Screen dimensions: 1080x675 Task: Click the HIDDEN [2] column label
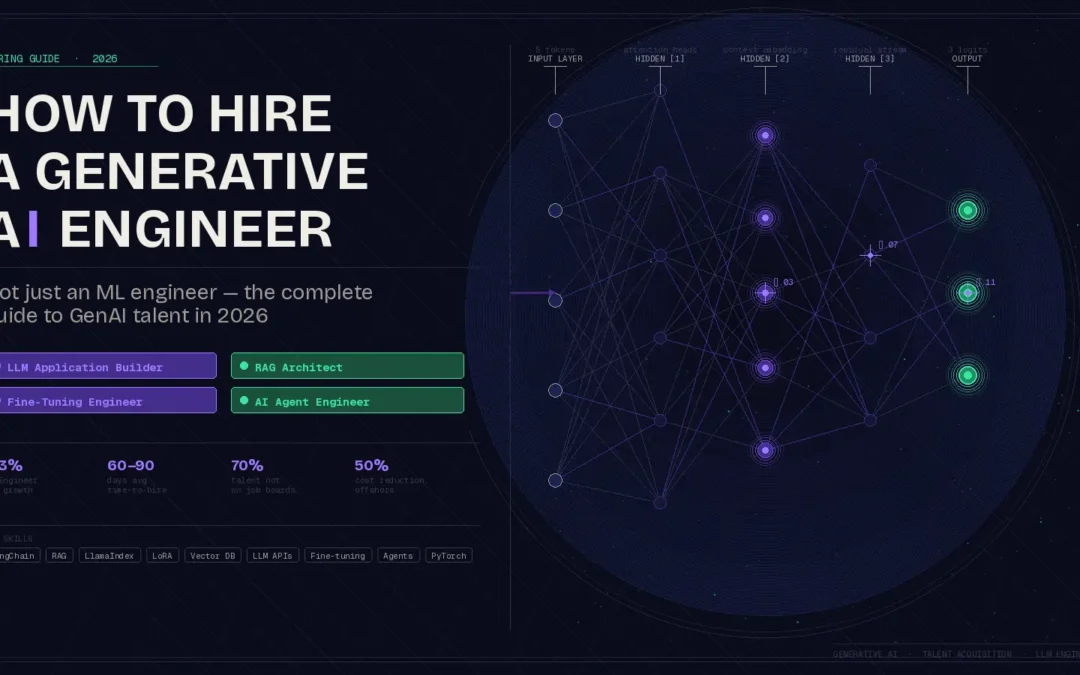click(x=765, y=59)
